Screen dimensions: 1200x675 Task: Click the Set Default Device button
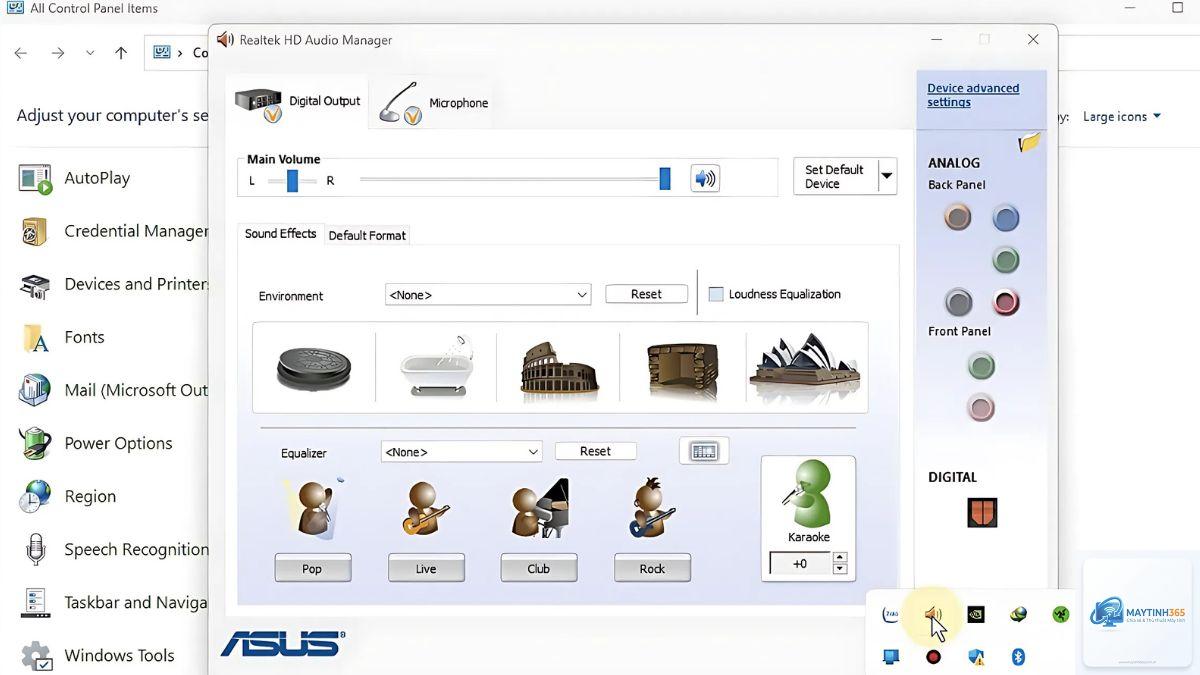click(835, 177)
